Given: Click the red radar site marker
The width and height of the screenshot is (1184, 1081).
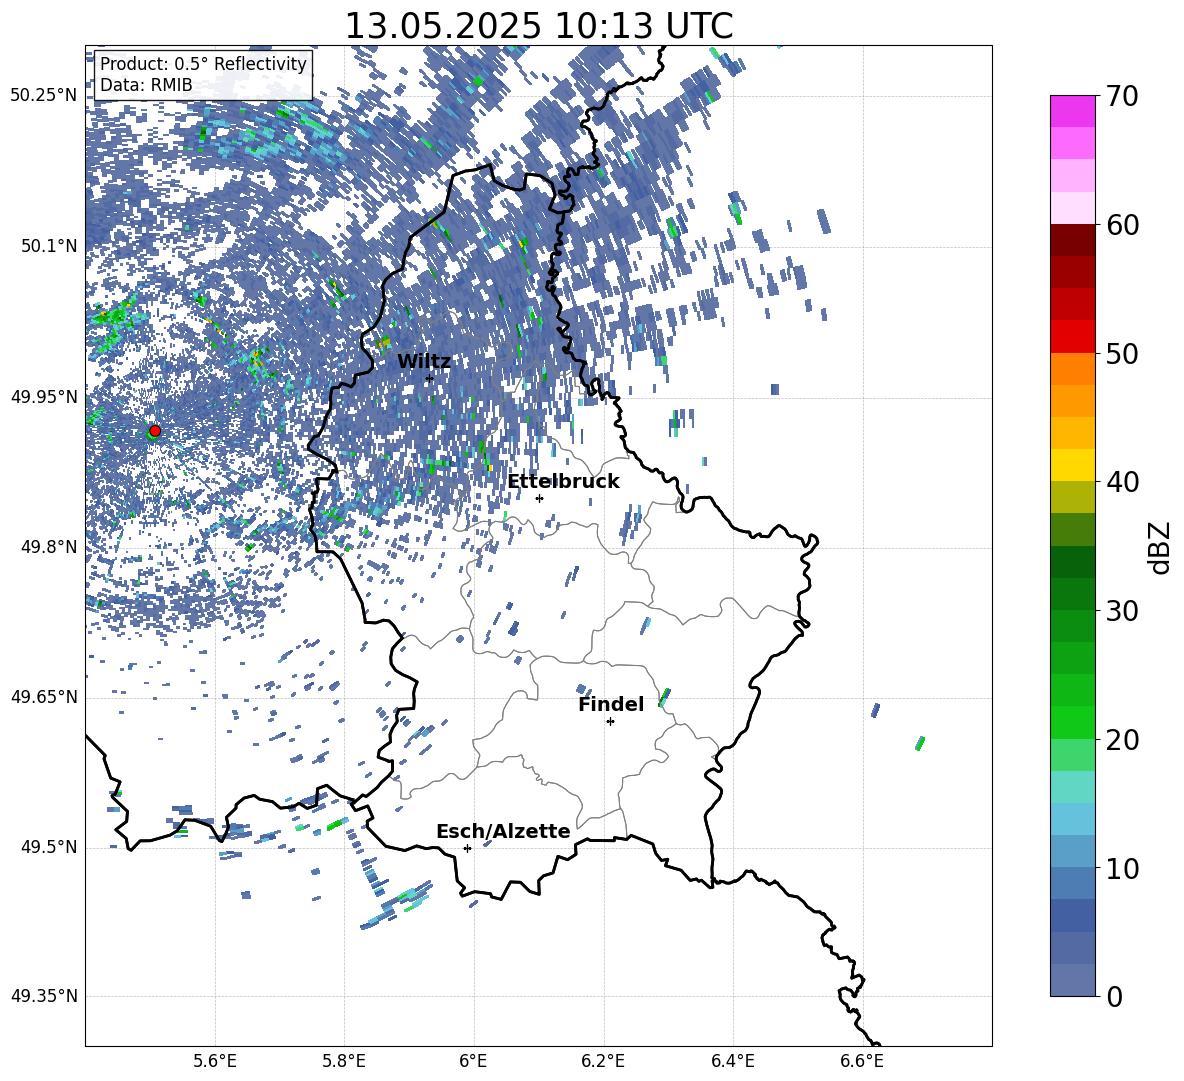Looking at the screenshot, I should tap(155, 431).
